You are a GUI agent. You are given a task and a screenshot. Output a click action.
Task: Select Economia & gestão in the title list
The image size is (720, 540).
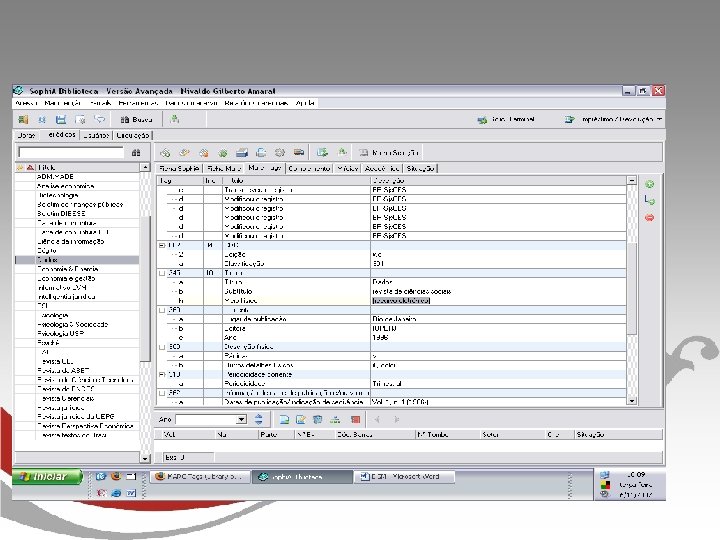point(66,278)
